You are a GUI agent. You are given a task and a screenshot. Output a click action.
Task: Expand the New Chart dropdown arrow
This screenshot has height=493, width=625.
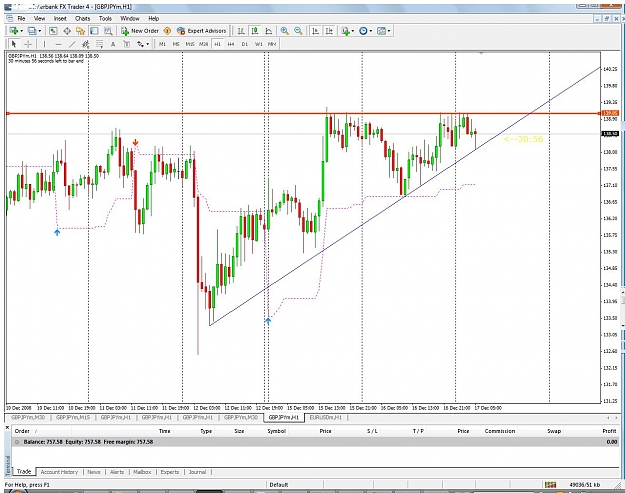pos(22,31)
